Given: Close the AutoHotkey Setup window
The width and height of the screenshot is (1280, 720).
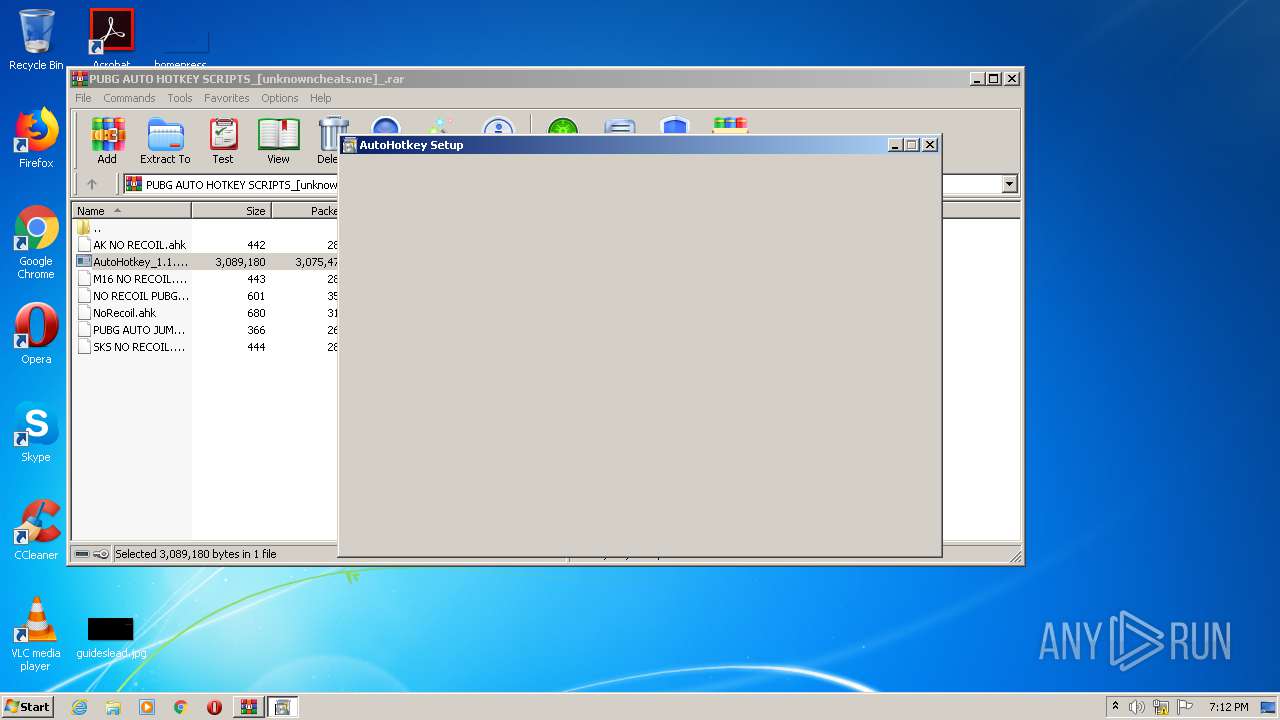Looking at the screenshot, I should (x=930, y=145).
